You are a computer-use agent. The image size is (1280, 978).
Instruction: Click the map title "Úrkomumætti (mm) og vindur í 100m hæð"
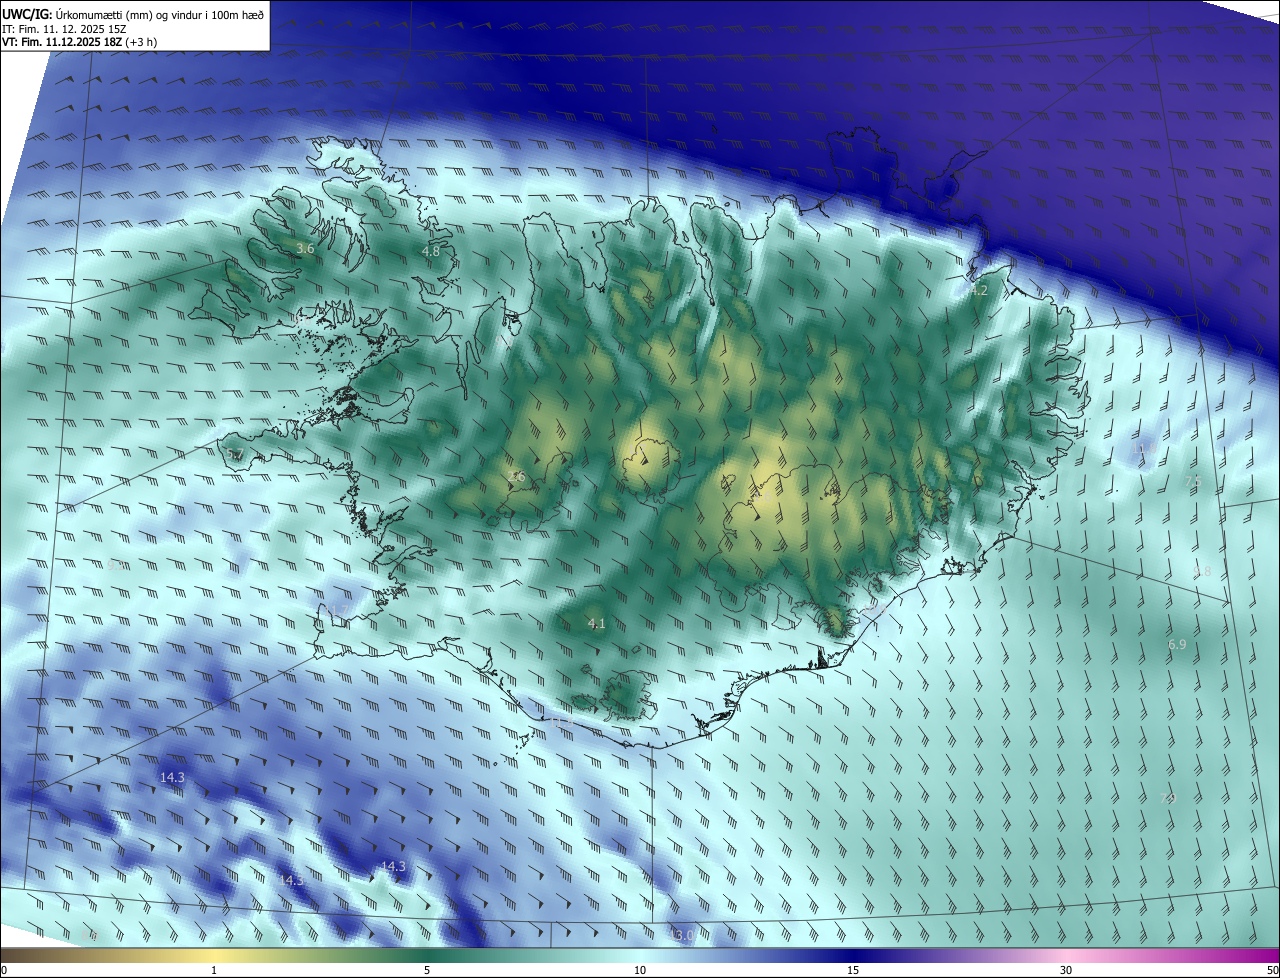[160, 13]
